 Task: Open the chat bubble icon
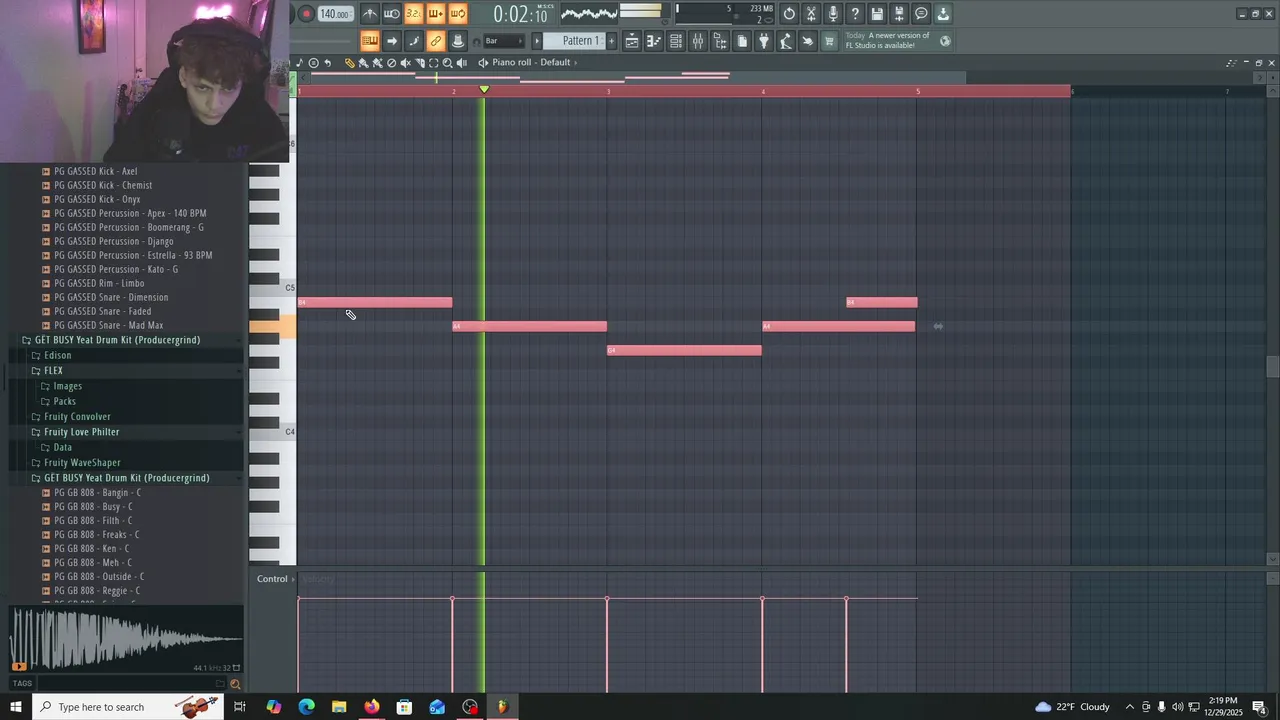[922, 14]
